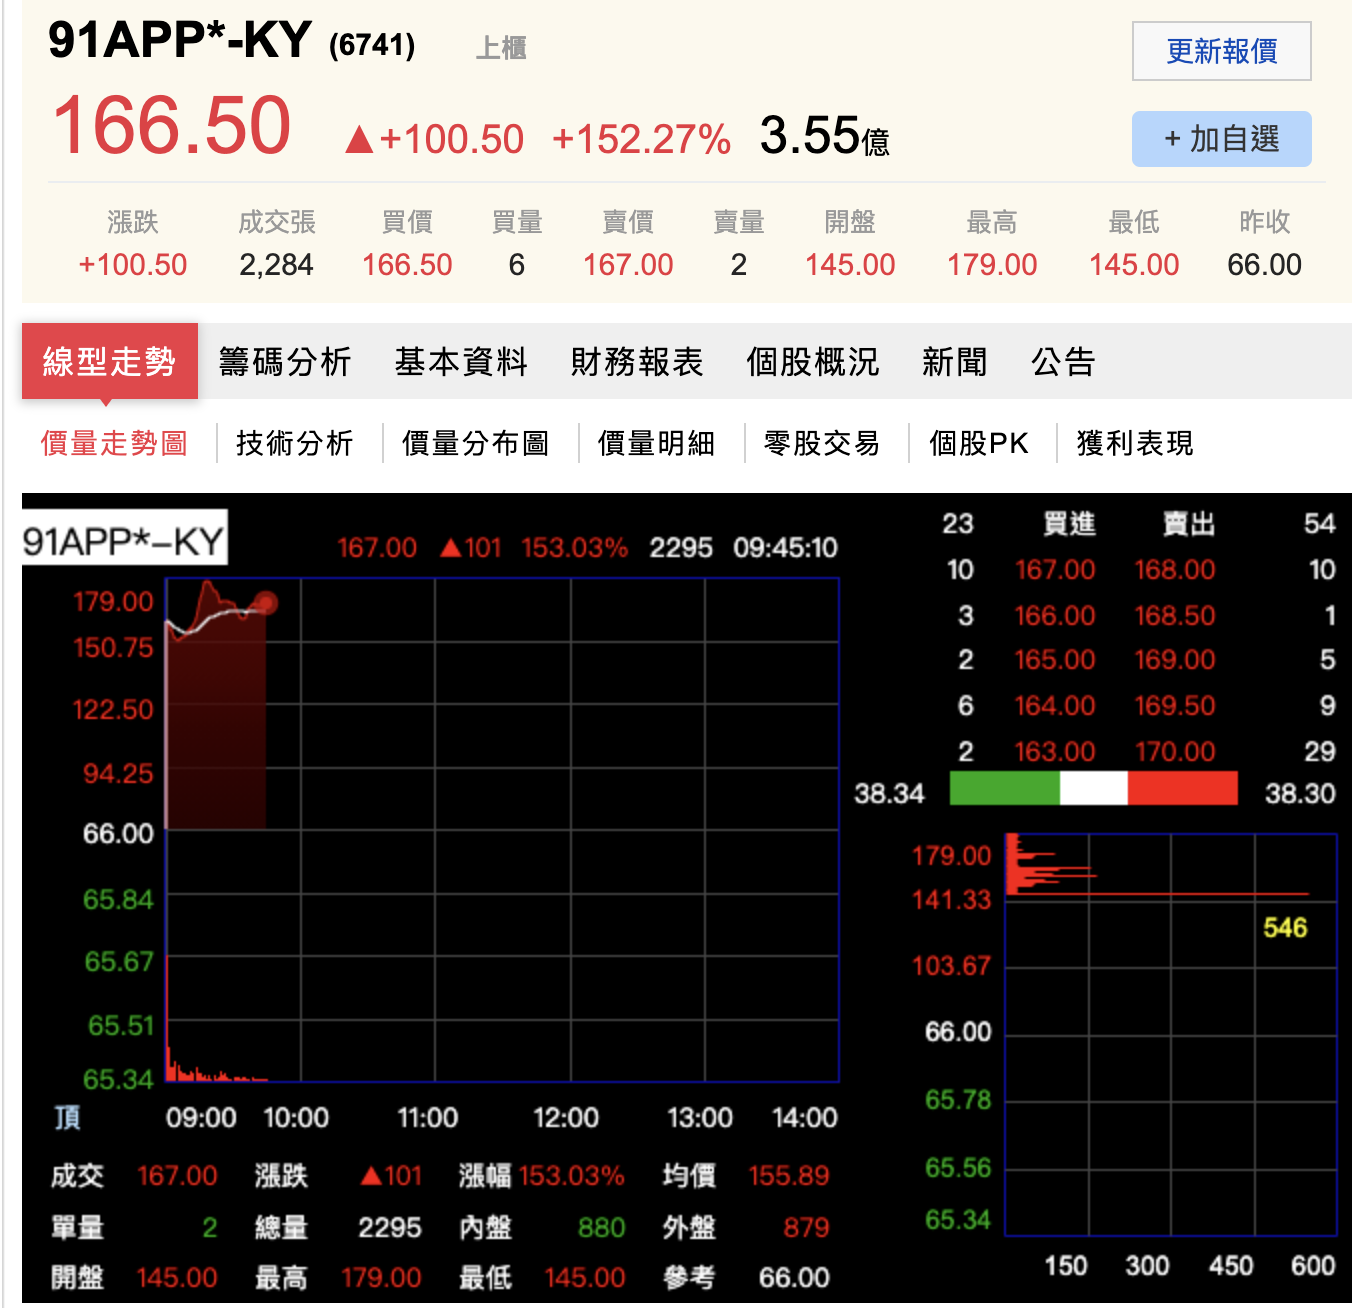
Task: Click the red triangle before 101 in chart header
Action: (x=450, y=548)
